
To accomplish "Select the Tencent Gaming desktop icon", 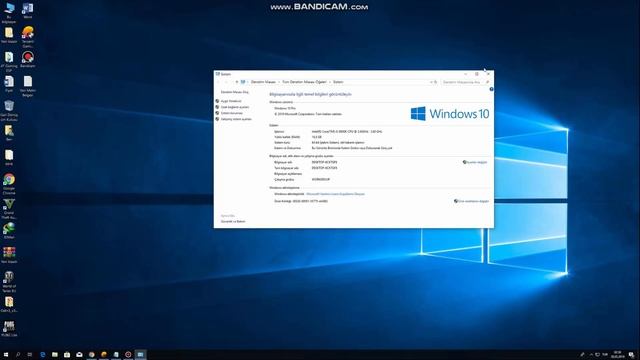I will point(28,37).
